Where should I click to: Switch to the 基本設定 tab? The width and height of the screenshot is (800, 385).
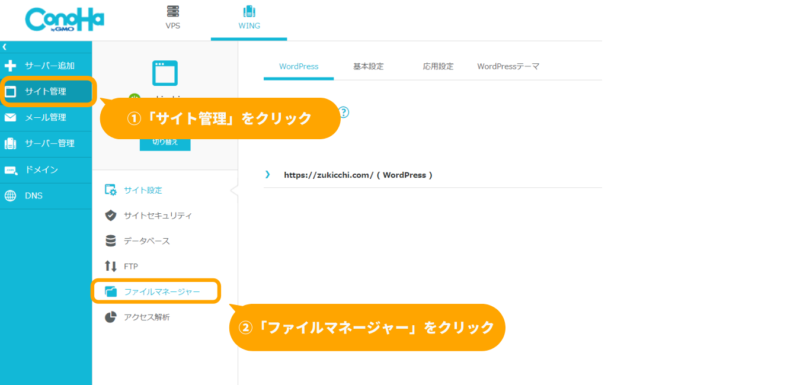(x=368, y=66)
